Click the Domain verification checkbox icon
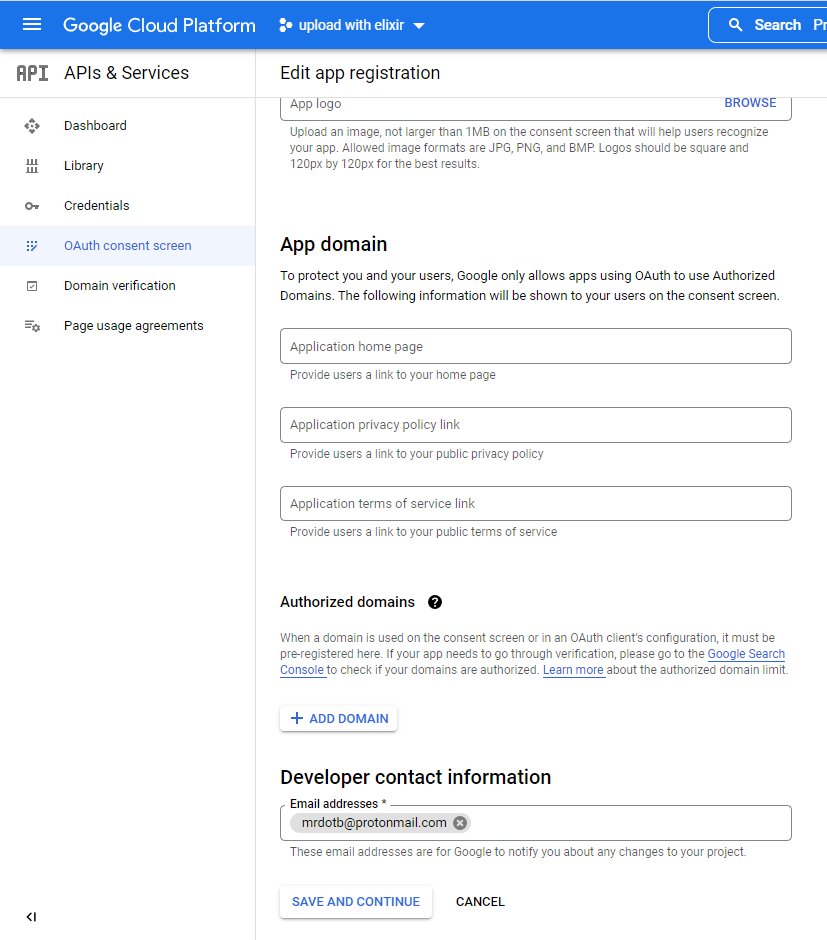827x940 pixels. [x=32, y=286]
